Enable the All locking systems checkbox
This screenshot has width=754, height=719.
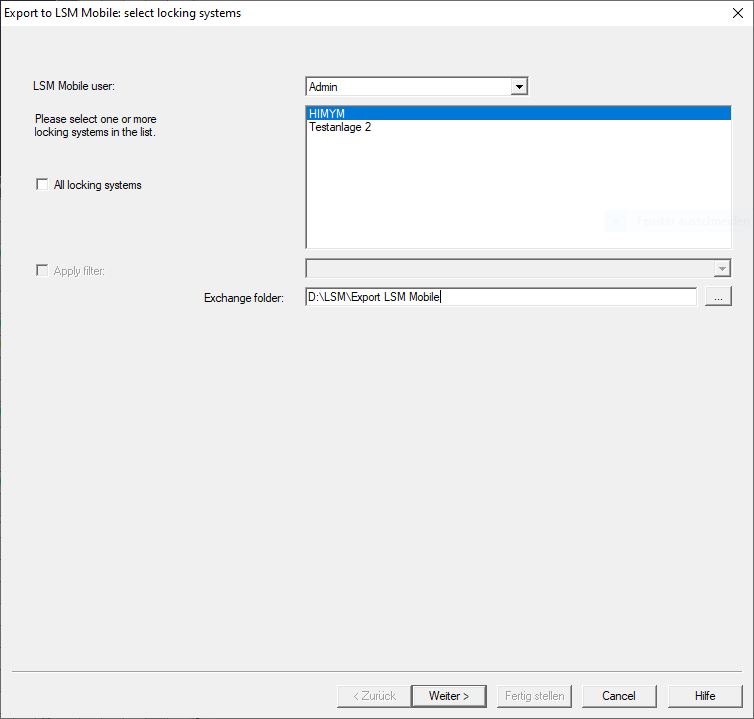coord(42,185)
